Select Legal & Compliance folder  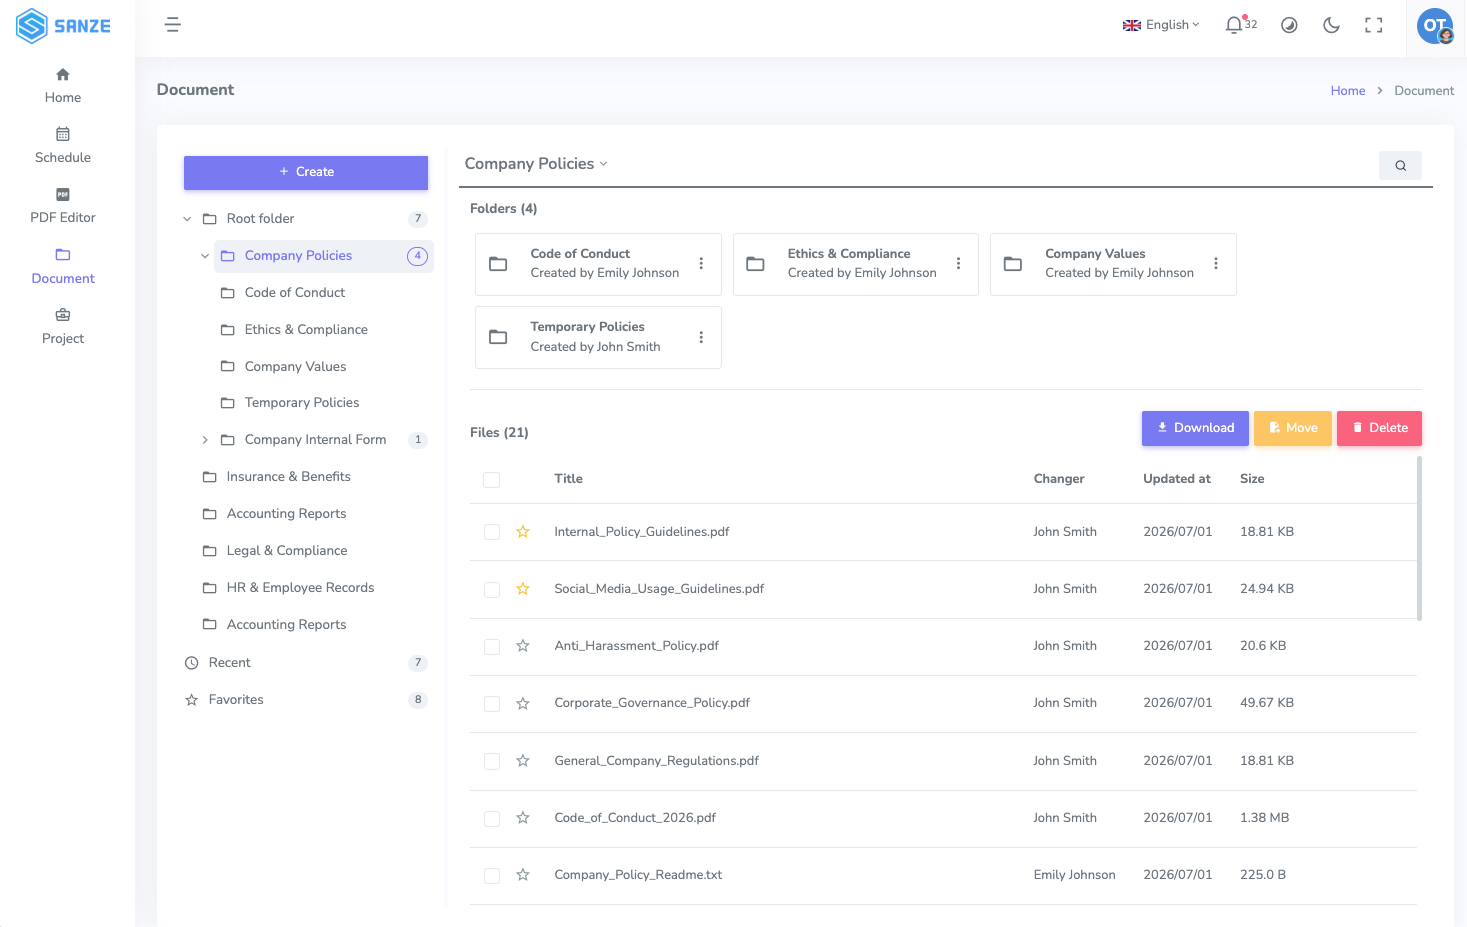tap(287, 551)
